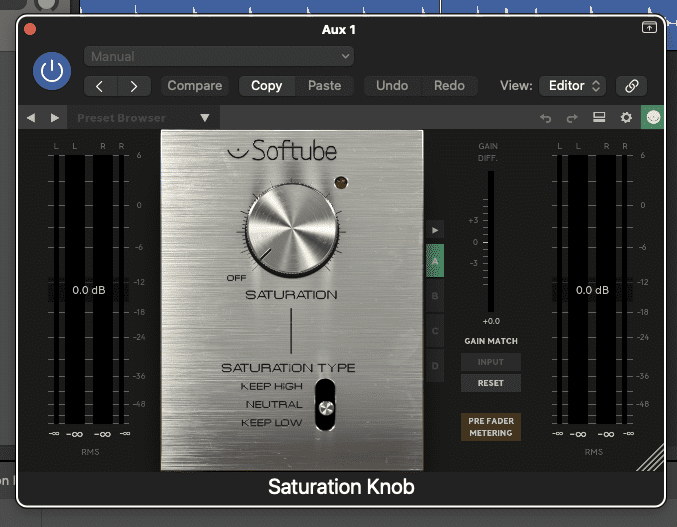This screenshot has width=677, height=527.
Task: Open the Manual preset dropdown
Action: click(219, 56)
